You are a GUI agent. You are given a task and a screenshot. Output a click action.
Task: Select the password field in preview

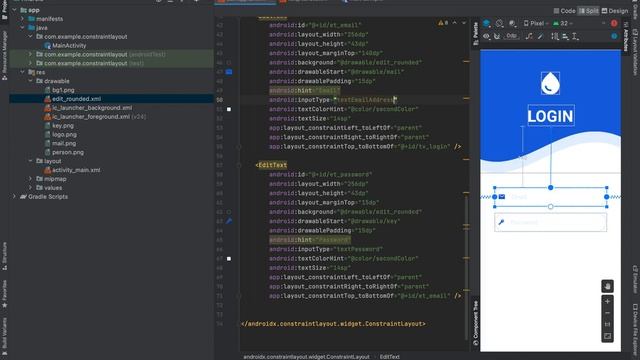coord(550,222)
